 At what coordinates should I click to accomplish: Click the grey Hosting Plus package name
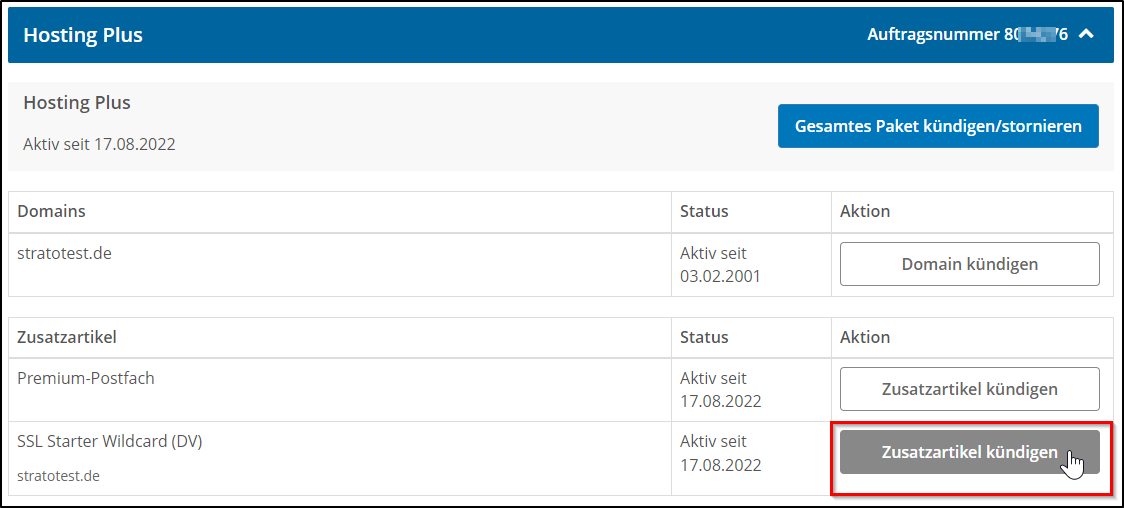(x=77, y=102)
